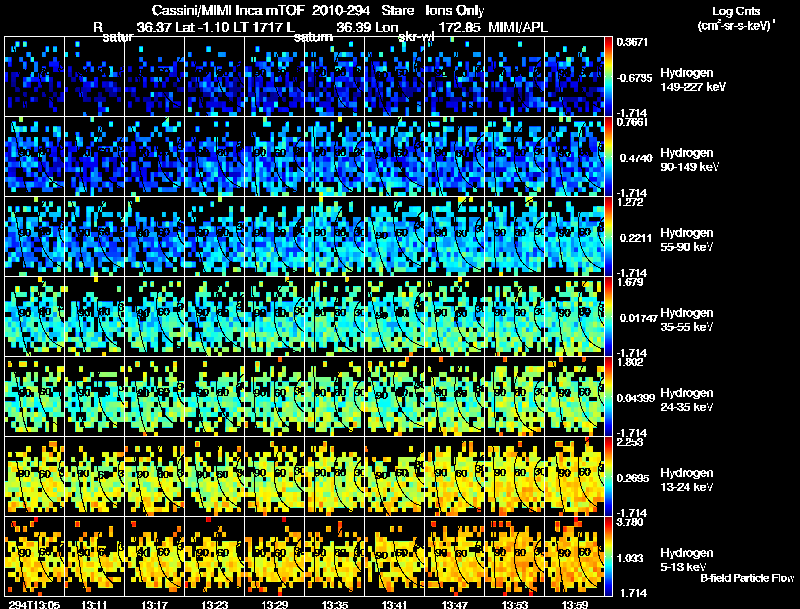Click the 0.4740 color scale value
Screen dimensions: 800x609
(636, 158)
